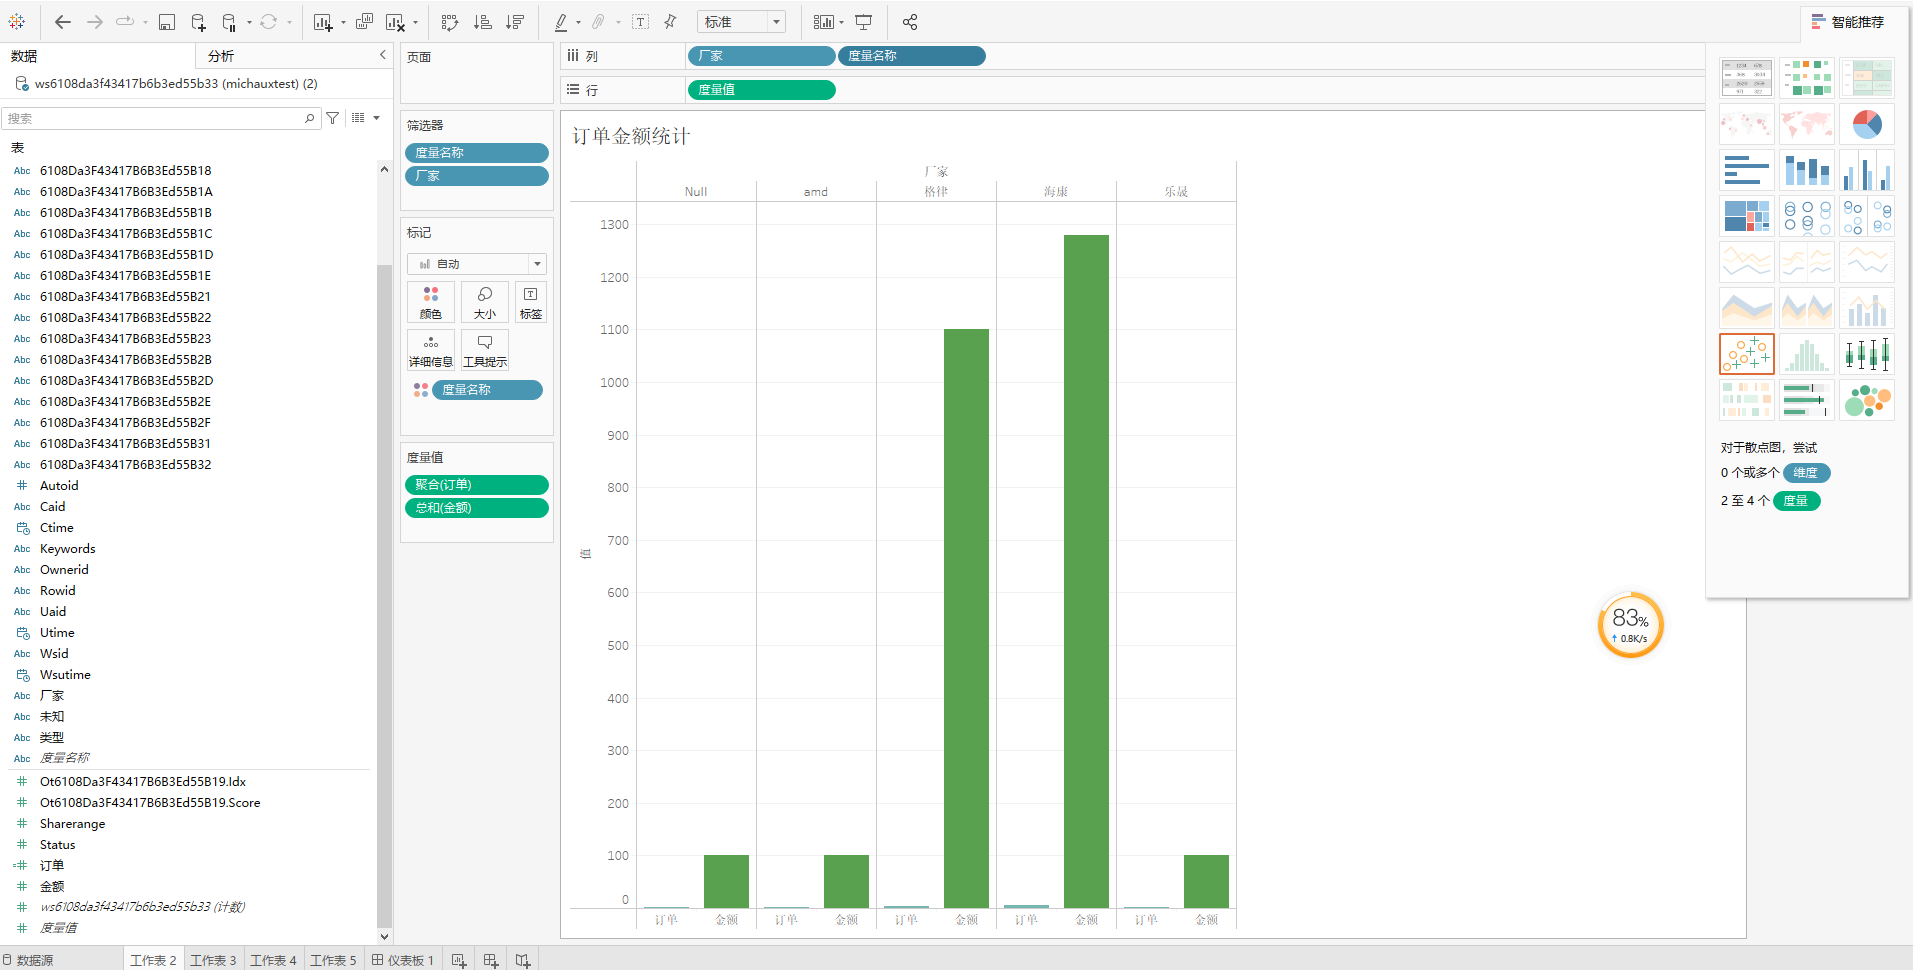Click the 颜色 button in the Marks card
Screen dimensions: 1913x970
click(x=431, y=302)
